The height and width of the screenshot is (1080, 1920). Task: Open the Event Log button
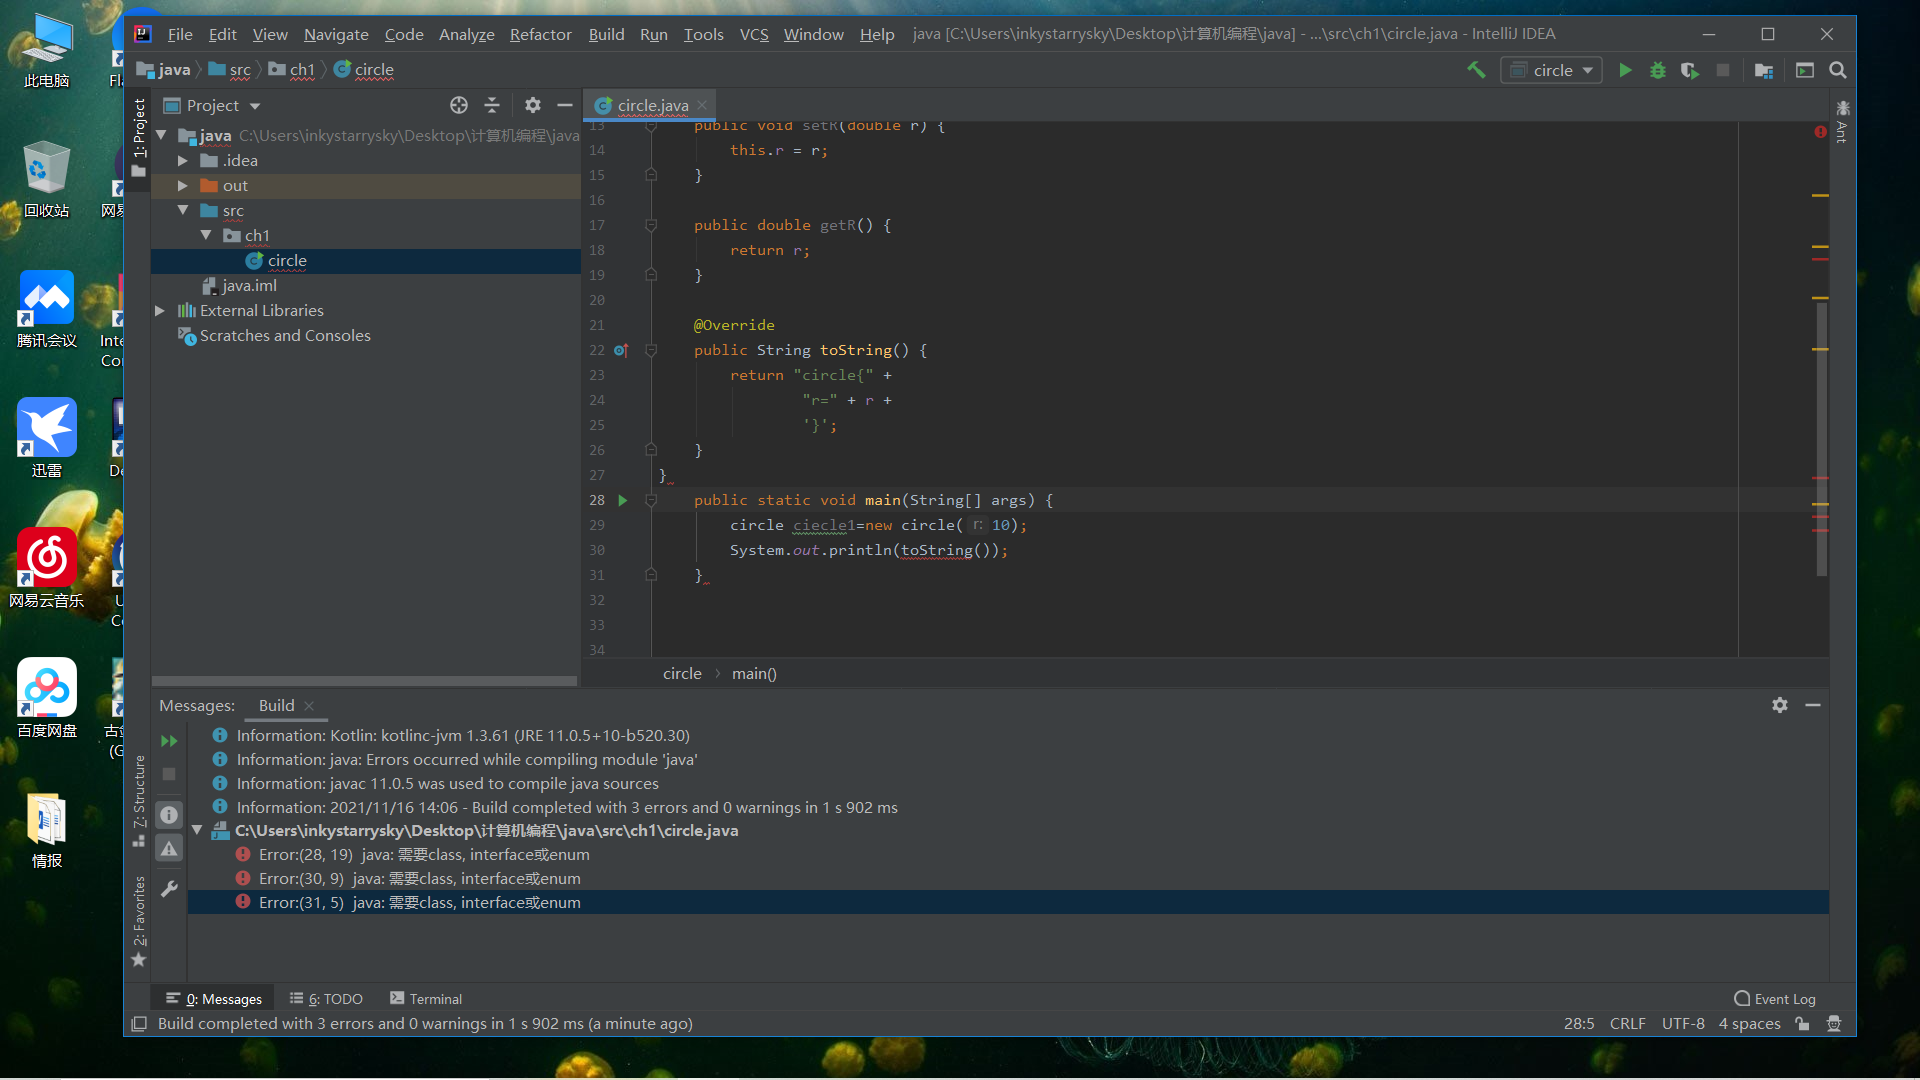pos(1775,998)
